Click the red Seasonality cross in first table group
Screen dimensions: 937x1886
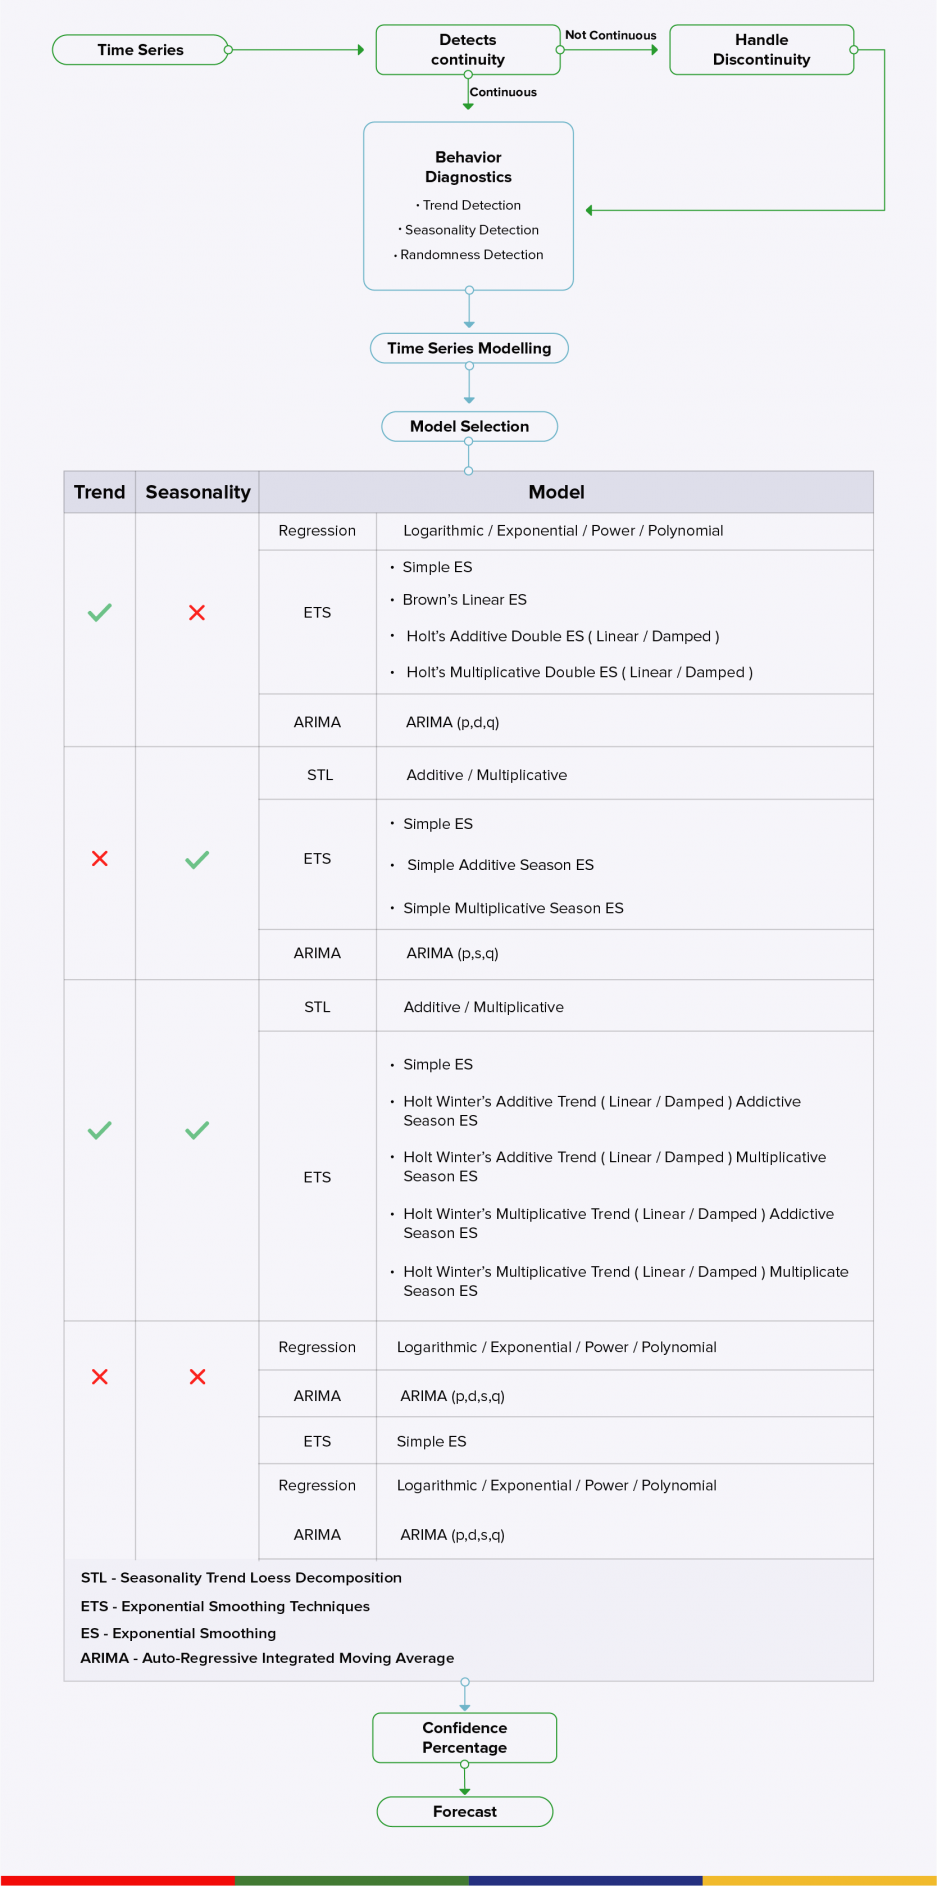pyautogui.click(x=197, y=612)
